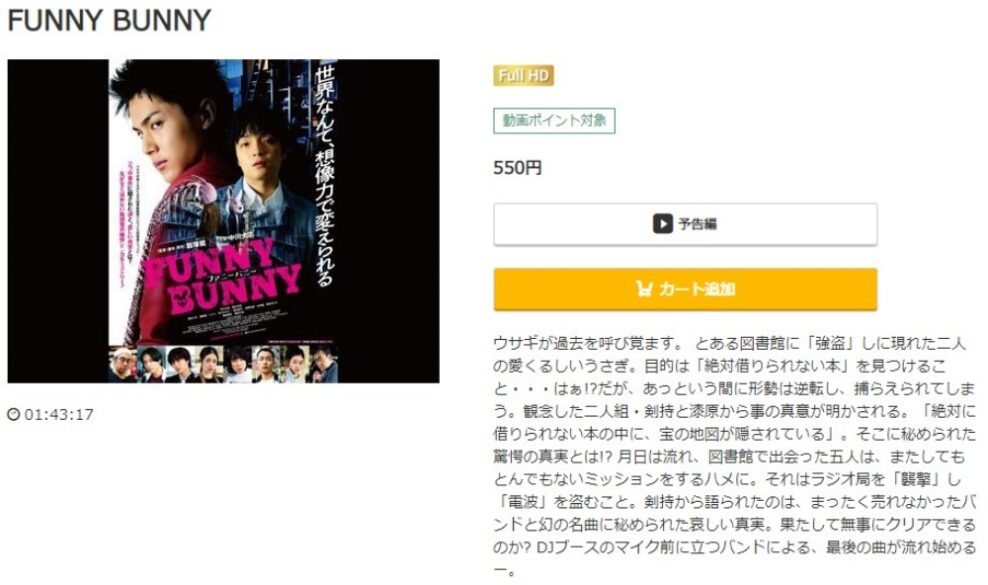Click the 01:43:17 runtime text

click(59, 414)
